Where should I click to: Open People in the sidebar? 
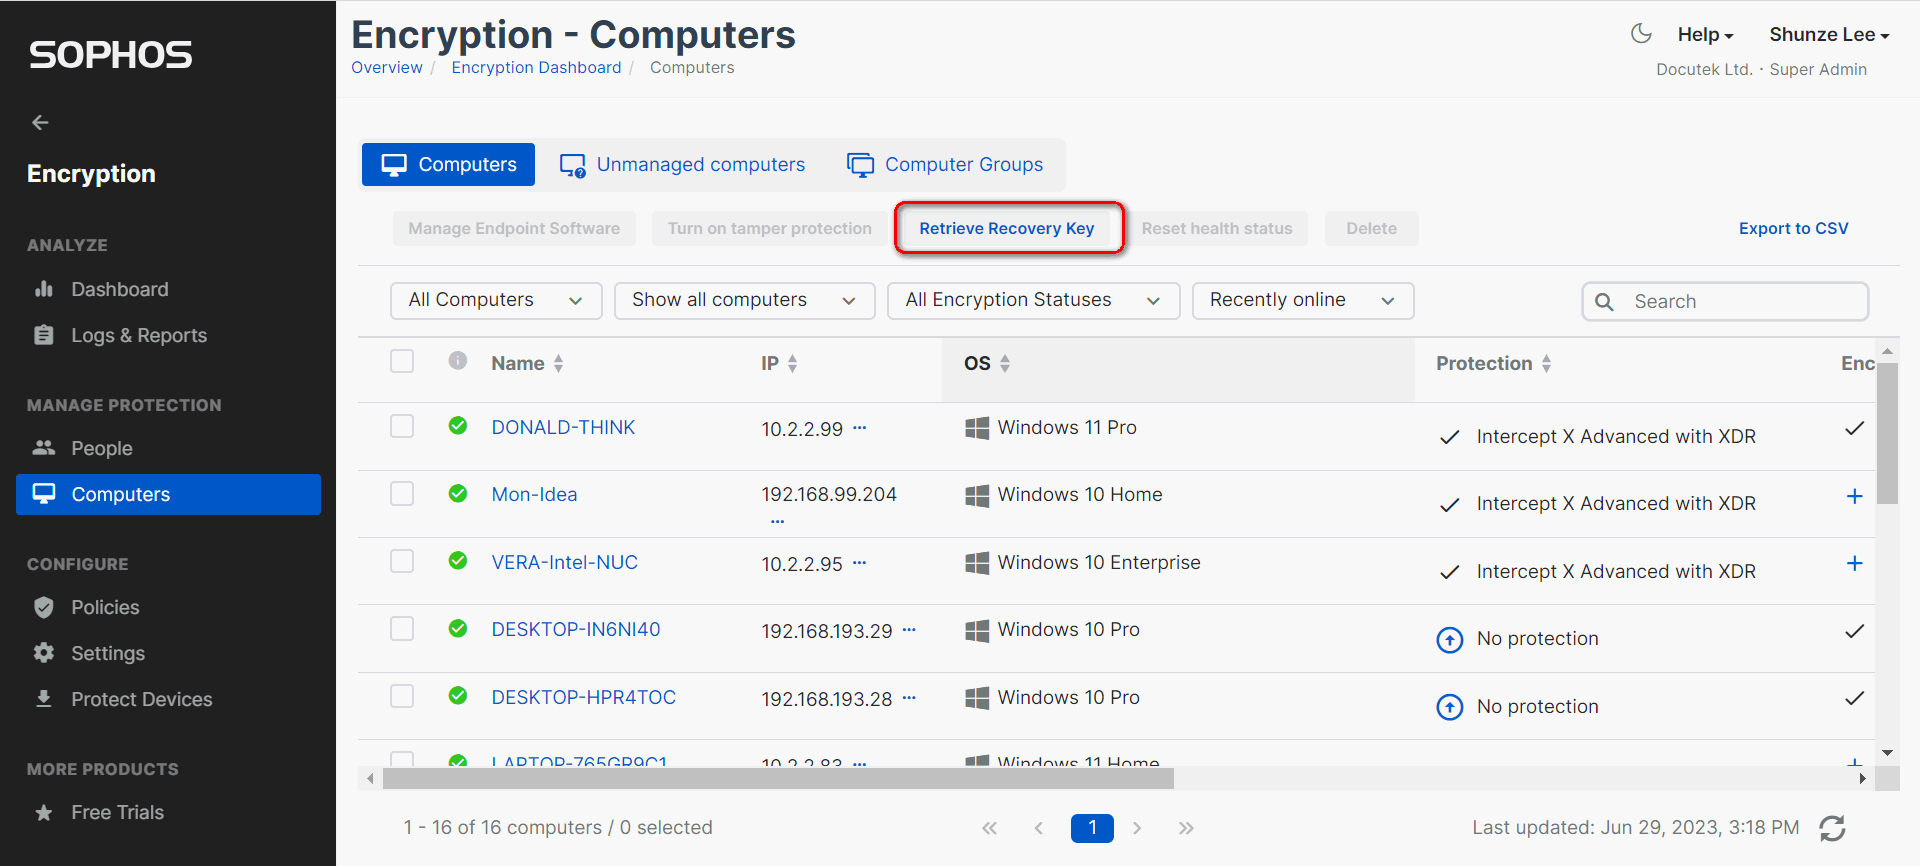[101, 449]
